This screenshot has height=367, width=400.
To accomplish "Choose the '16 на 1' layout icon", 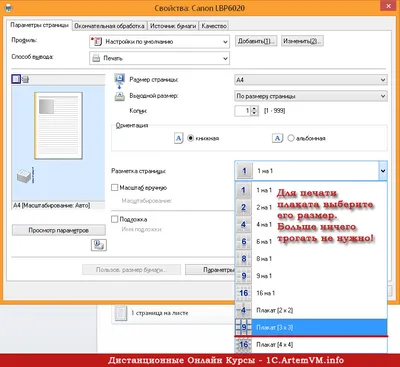I will 244,293.
